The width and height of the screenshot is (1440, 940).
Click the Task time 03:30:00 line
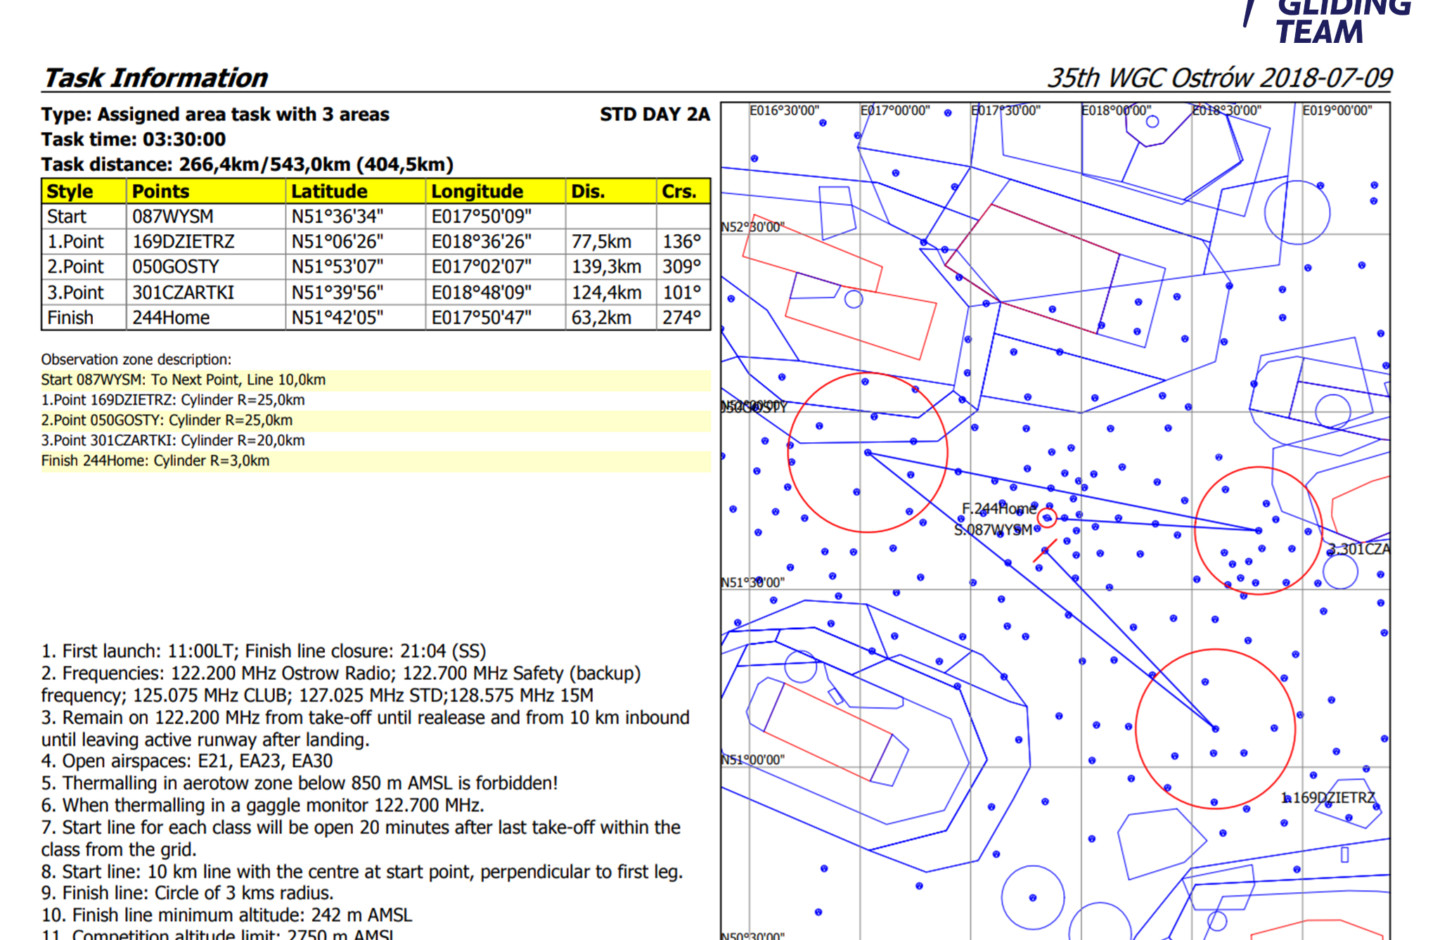[x=133, y=140]
